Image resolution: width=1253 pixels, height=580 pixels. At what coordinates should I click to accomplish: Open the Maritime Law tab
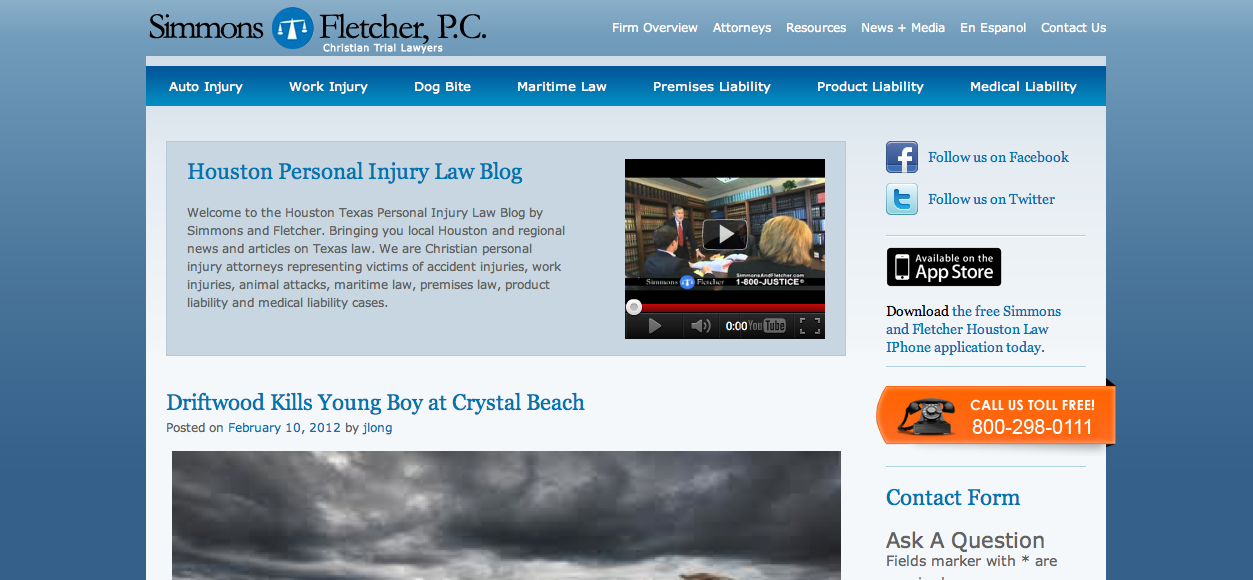coord(562,87)
